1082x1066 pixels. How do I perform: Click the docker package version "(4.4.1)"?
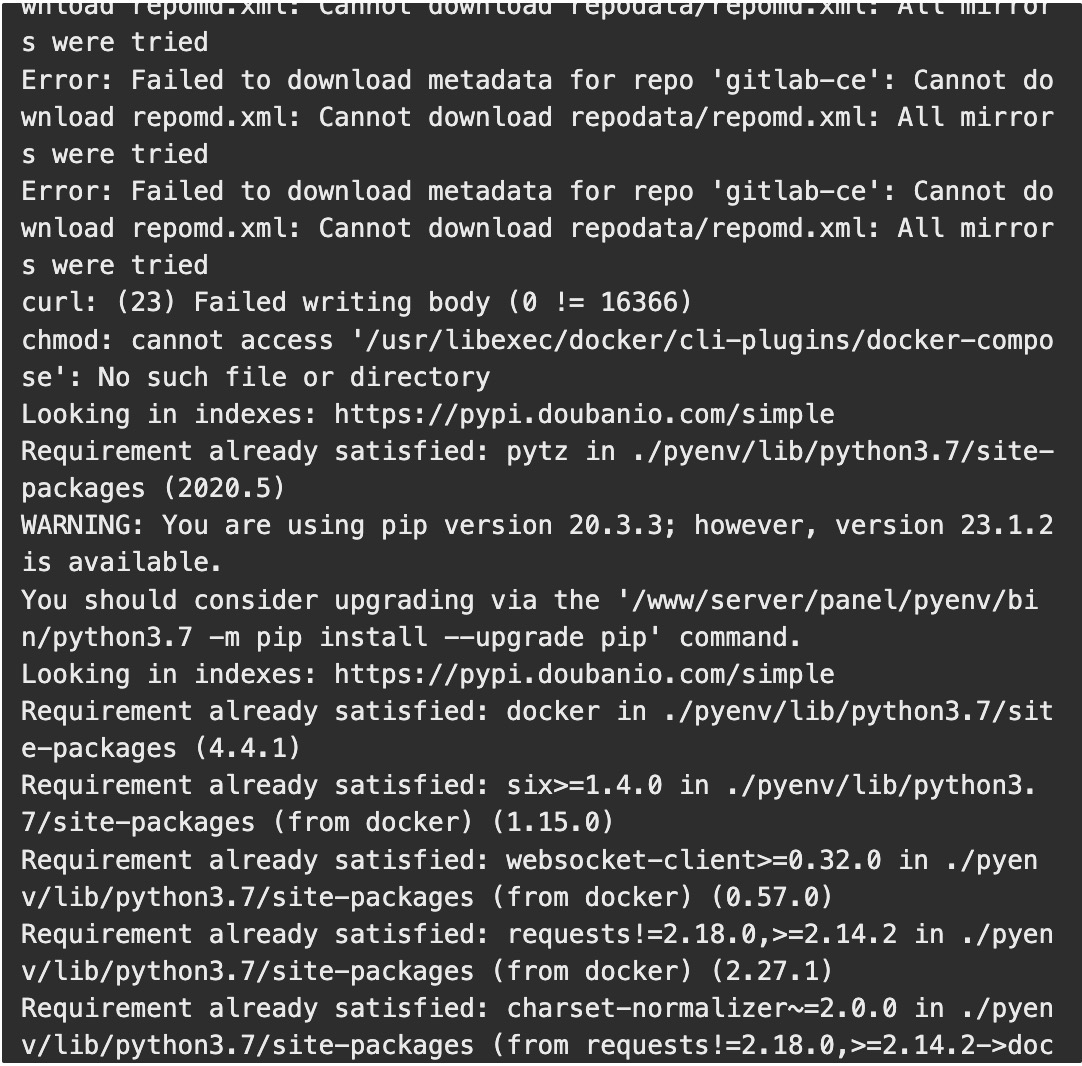pos(239,748)
